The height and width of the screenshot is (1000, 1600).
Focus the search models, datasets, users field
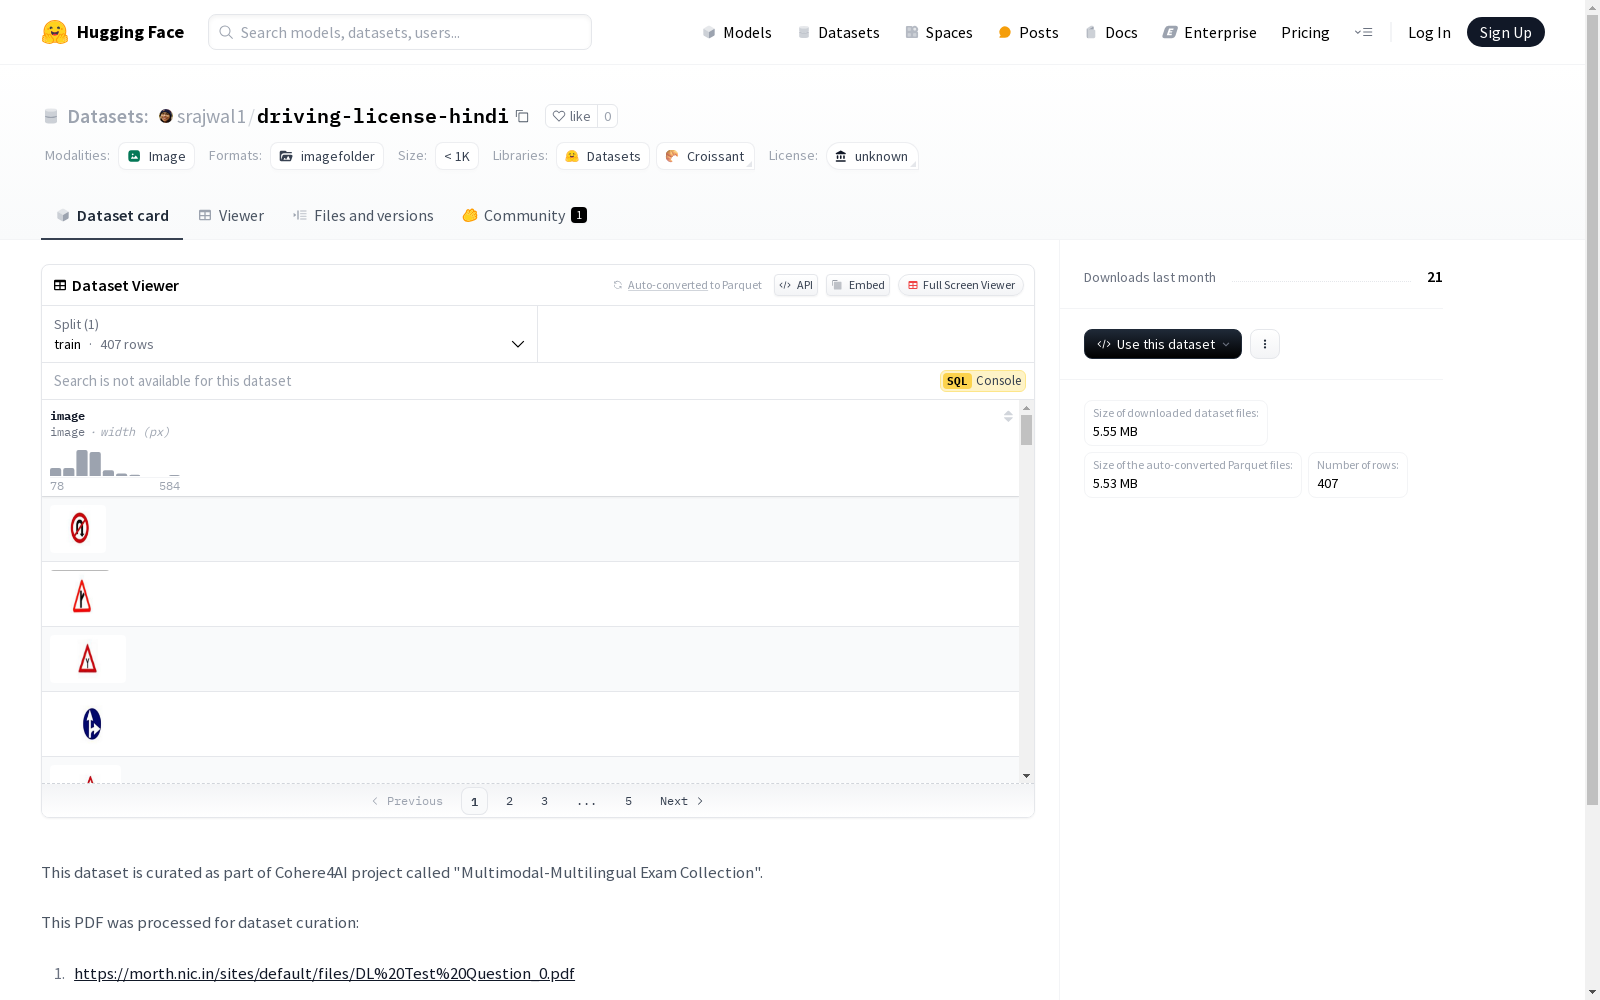click(400, 32)
